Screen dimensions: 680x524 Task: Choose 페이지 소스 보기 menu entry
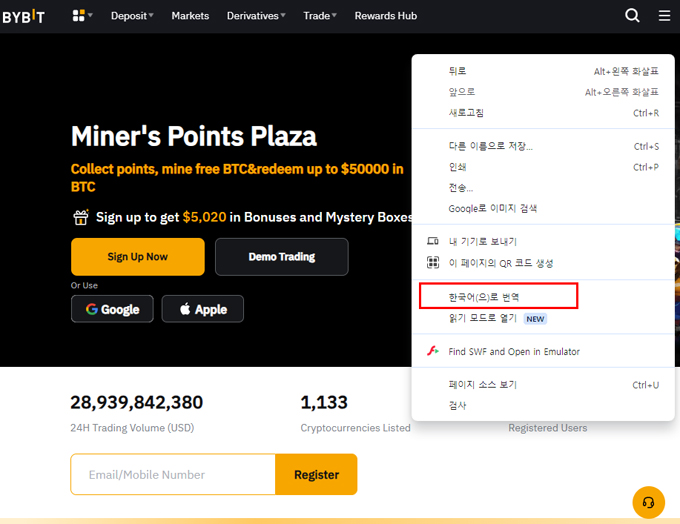[x=543, y=385]
